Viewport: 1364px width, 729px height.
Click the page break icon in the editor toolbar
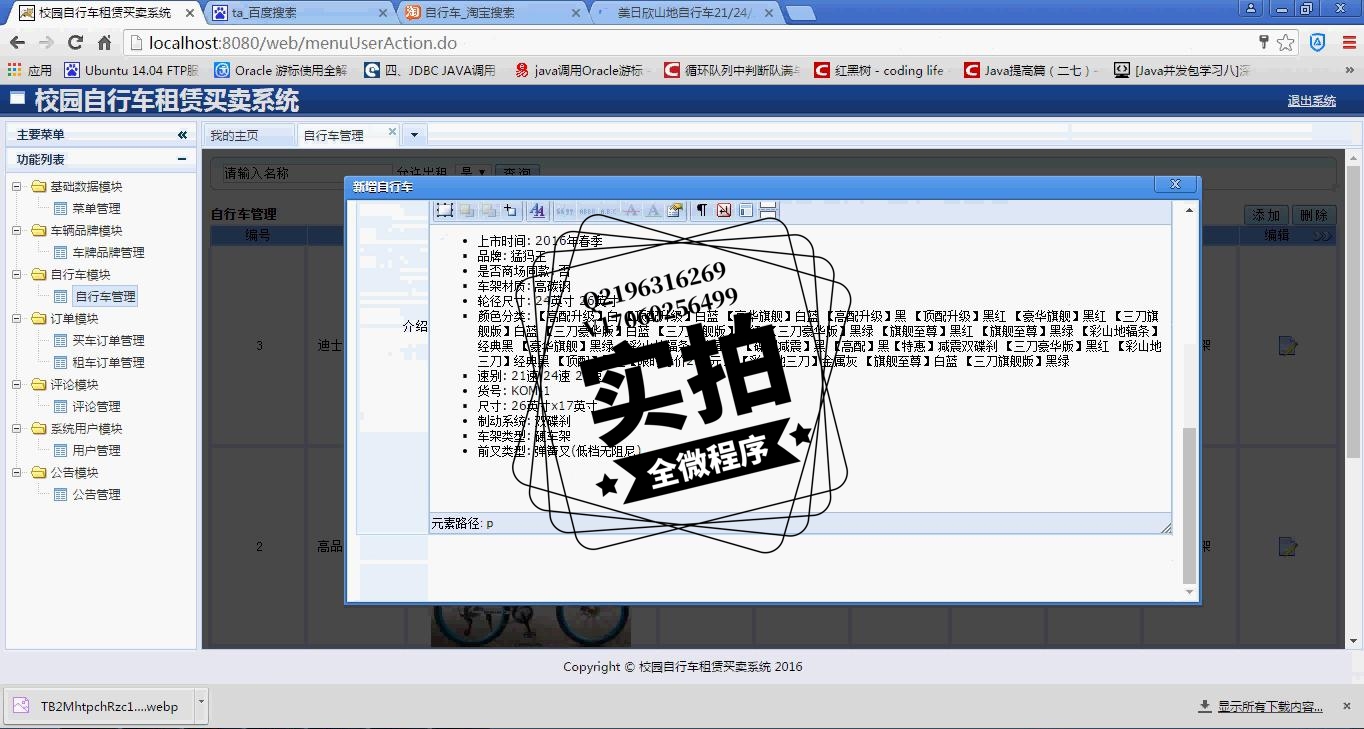768,210
